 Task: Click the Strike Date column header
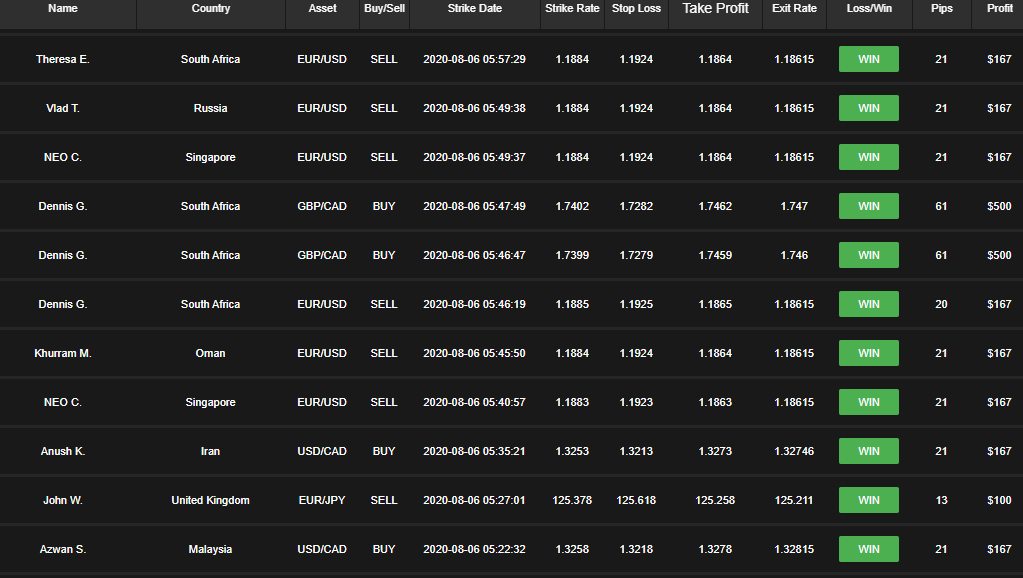[475, 8]
